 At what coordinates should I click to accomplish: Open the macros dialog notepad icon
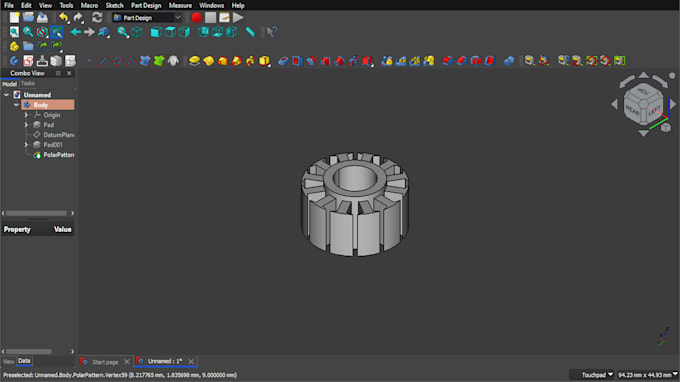click(x=224, y=18)
